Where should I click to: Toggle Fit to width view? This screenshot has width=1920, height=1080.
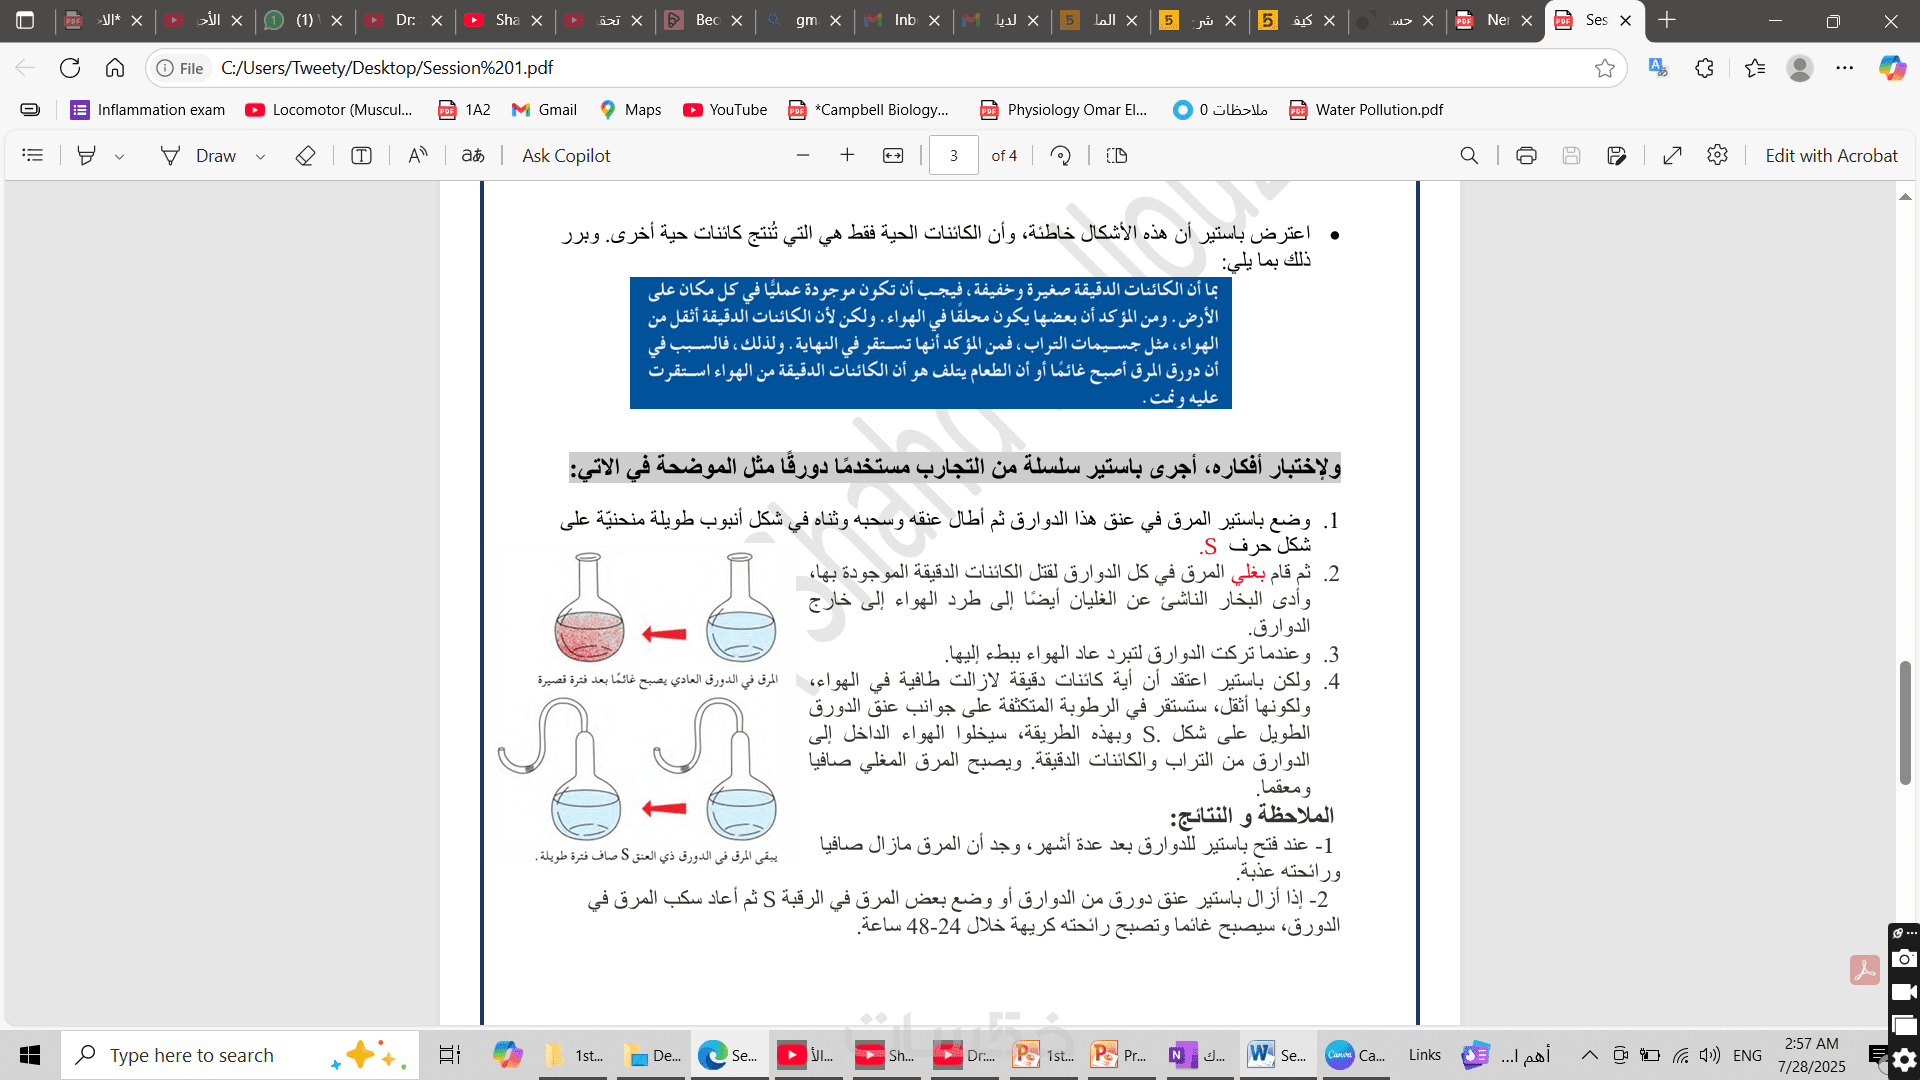(893, 155)
